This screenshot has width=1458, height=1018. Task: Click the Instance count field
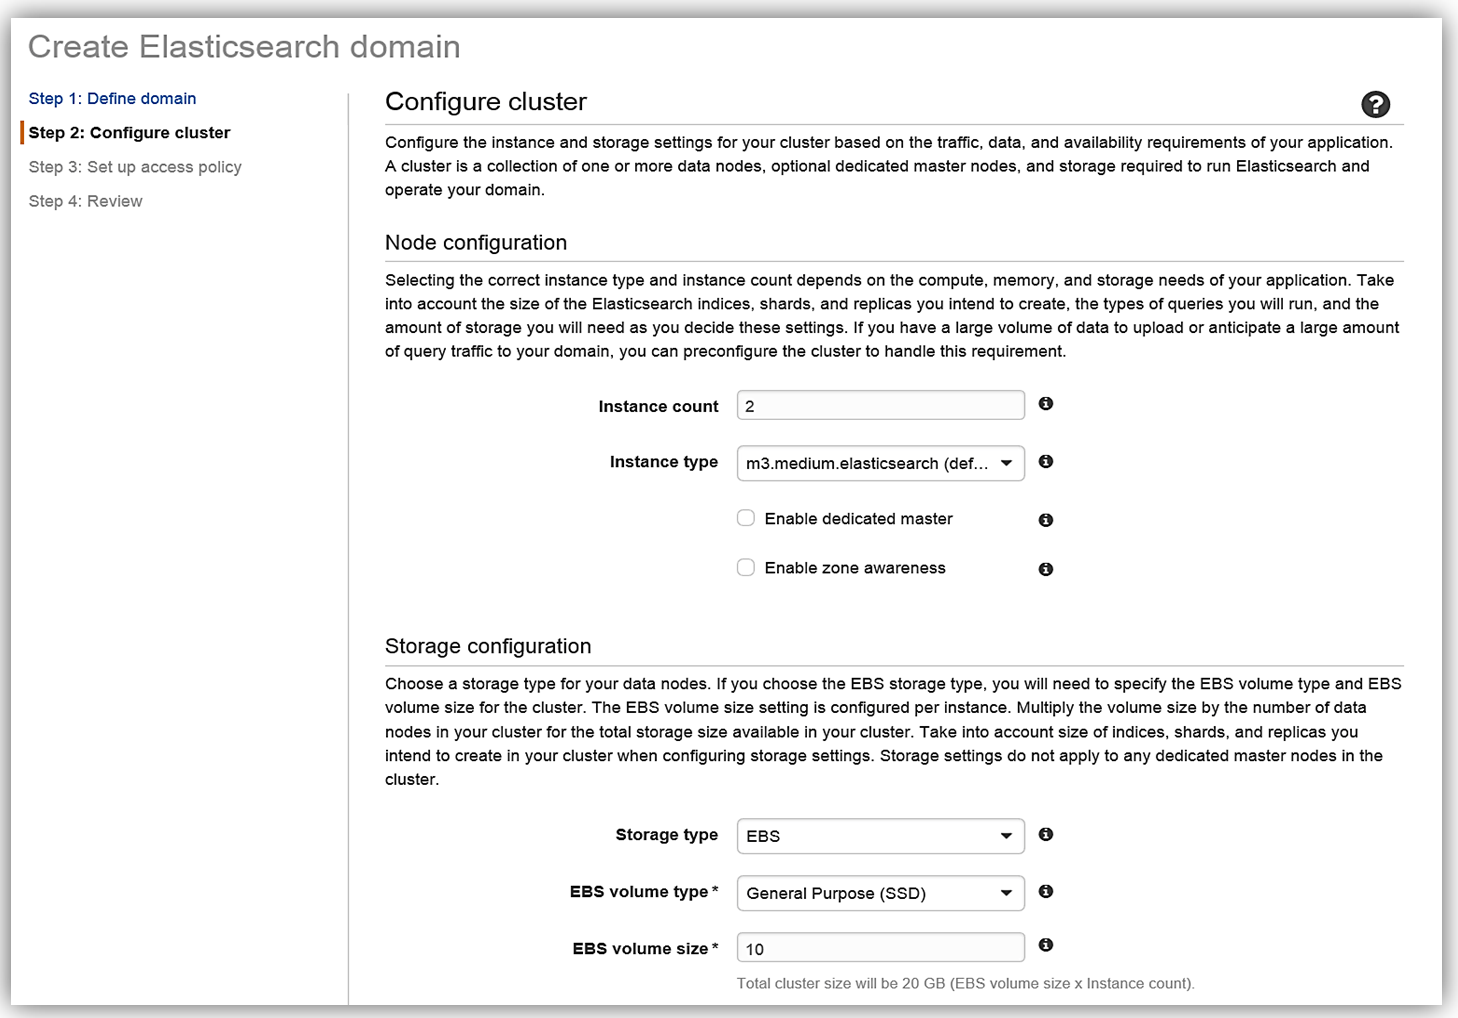click(880, 404)
